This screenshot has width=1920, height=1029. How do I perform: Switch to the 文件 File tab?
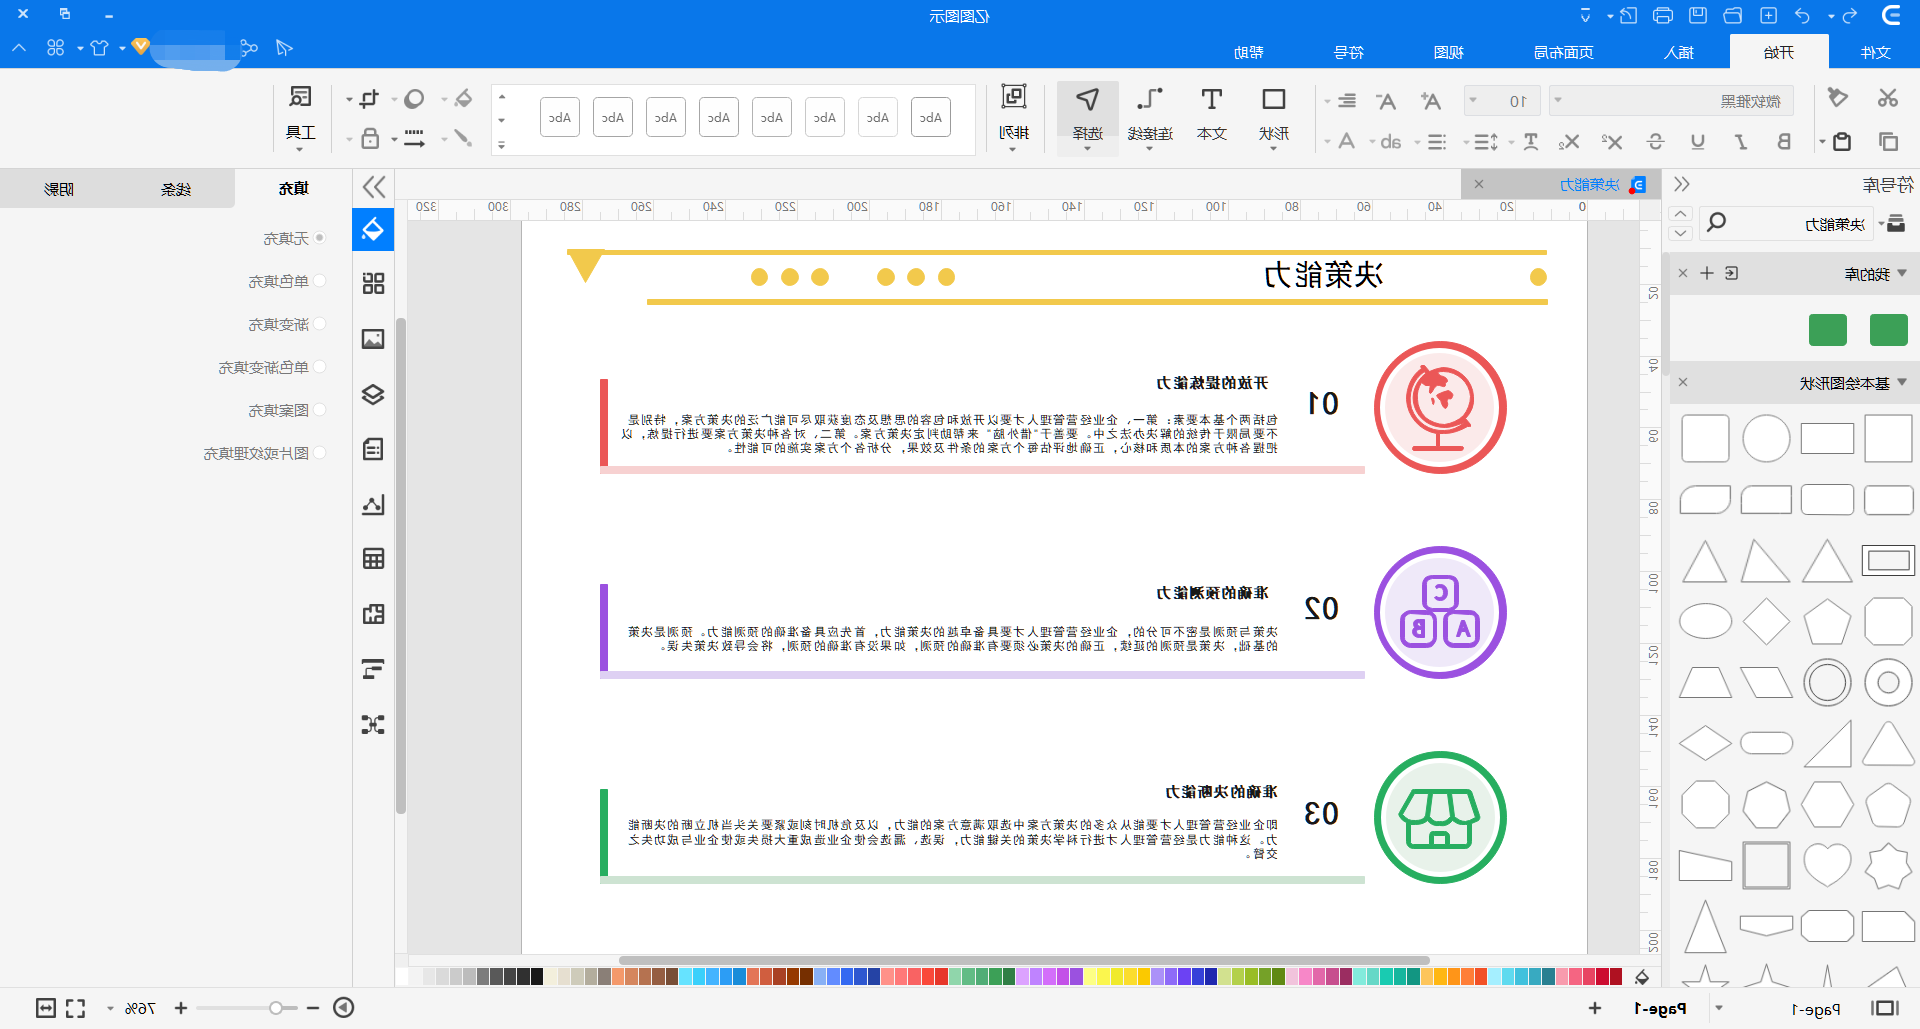(1876, 52)
